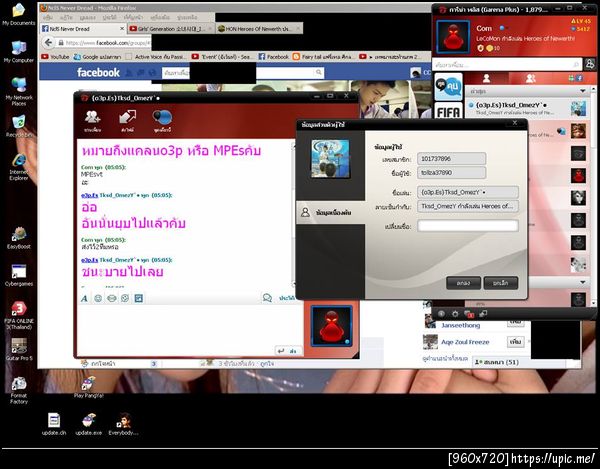Click the screenshot picture icon in chat
The width and height of the screenshot is (600, 469).
(x=139, y=298)
